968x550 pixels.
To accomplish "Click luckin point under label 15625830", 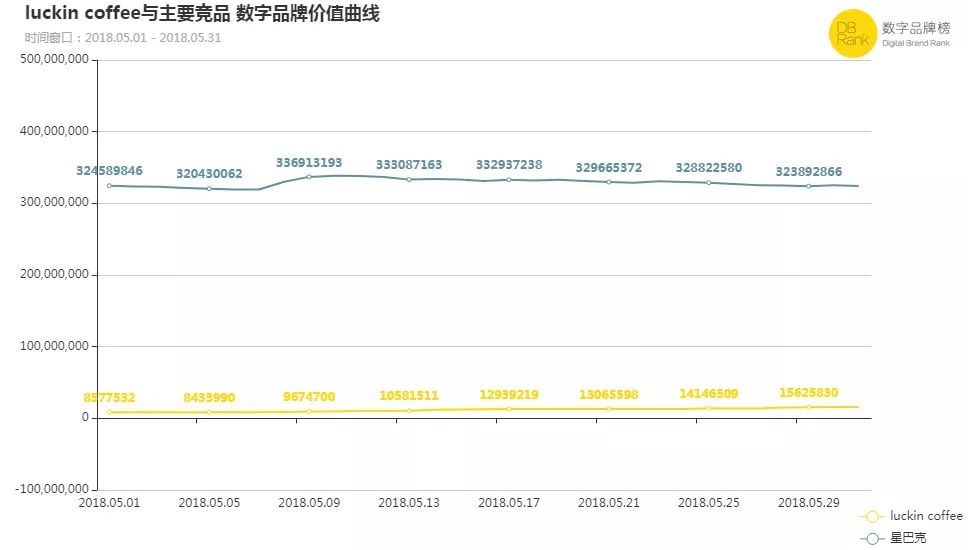I will [809, 407].
